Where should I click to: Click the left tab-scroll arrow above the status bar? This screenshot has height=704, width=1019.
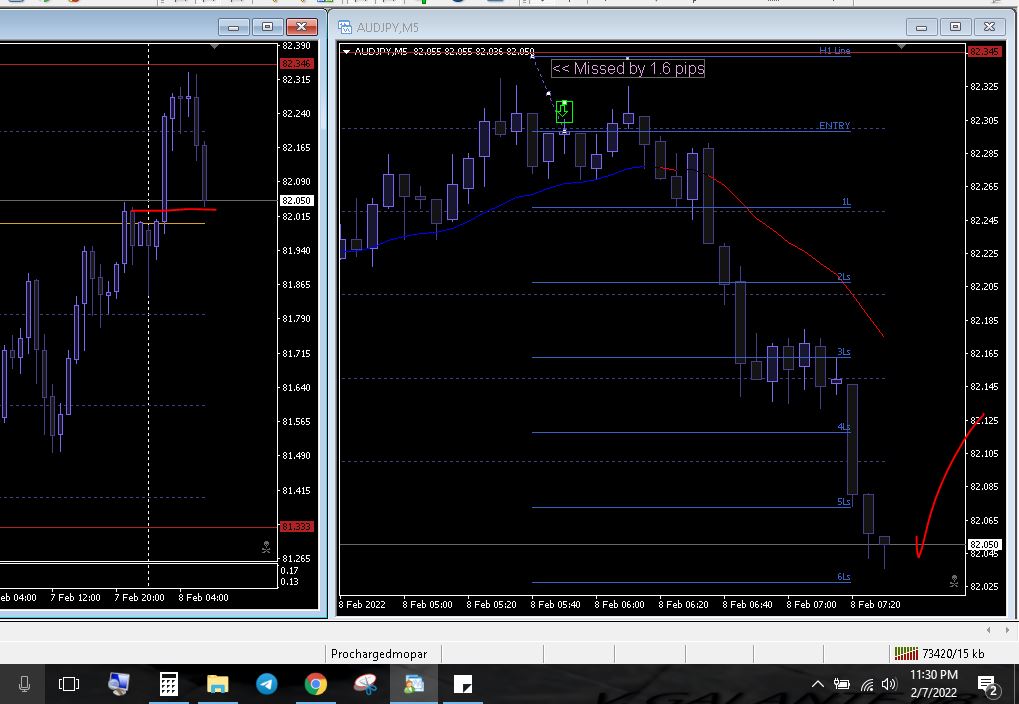(x=988, y=630)
